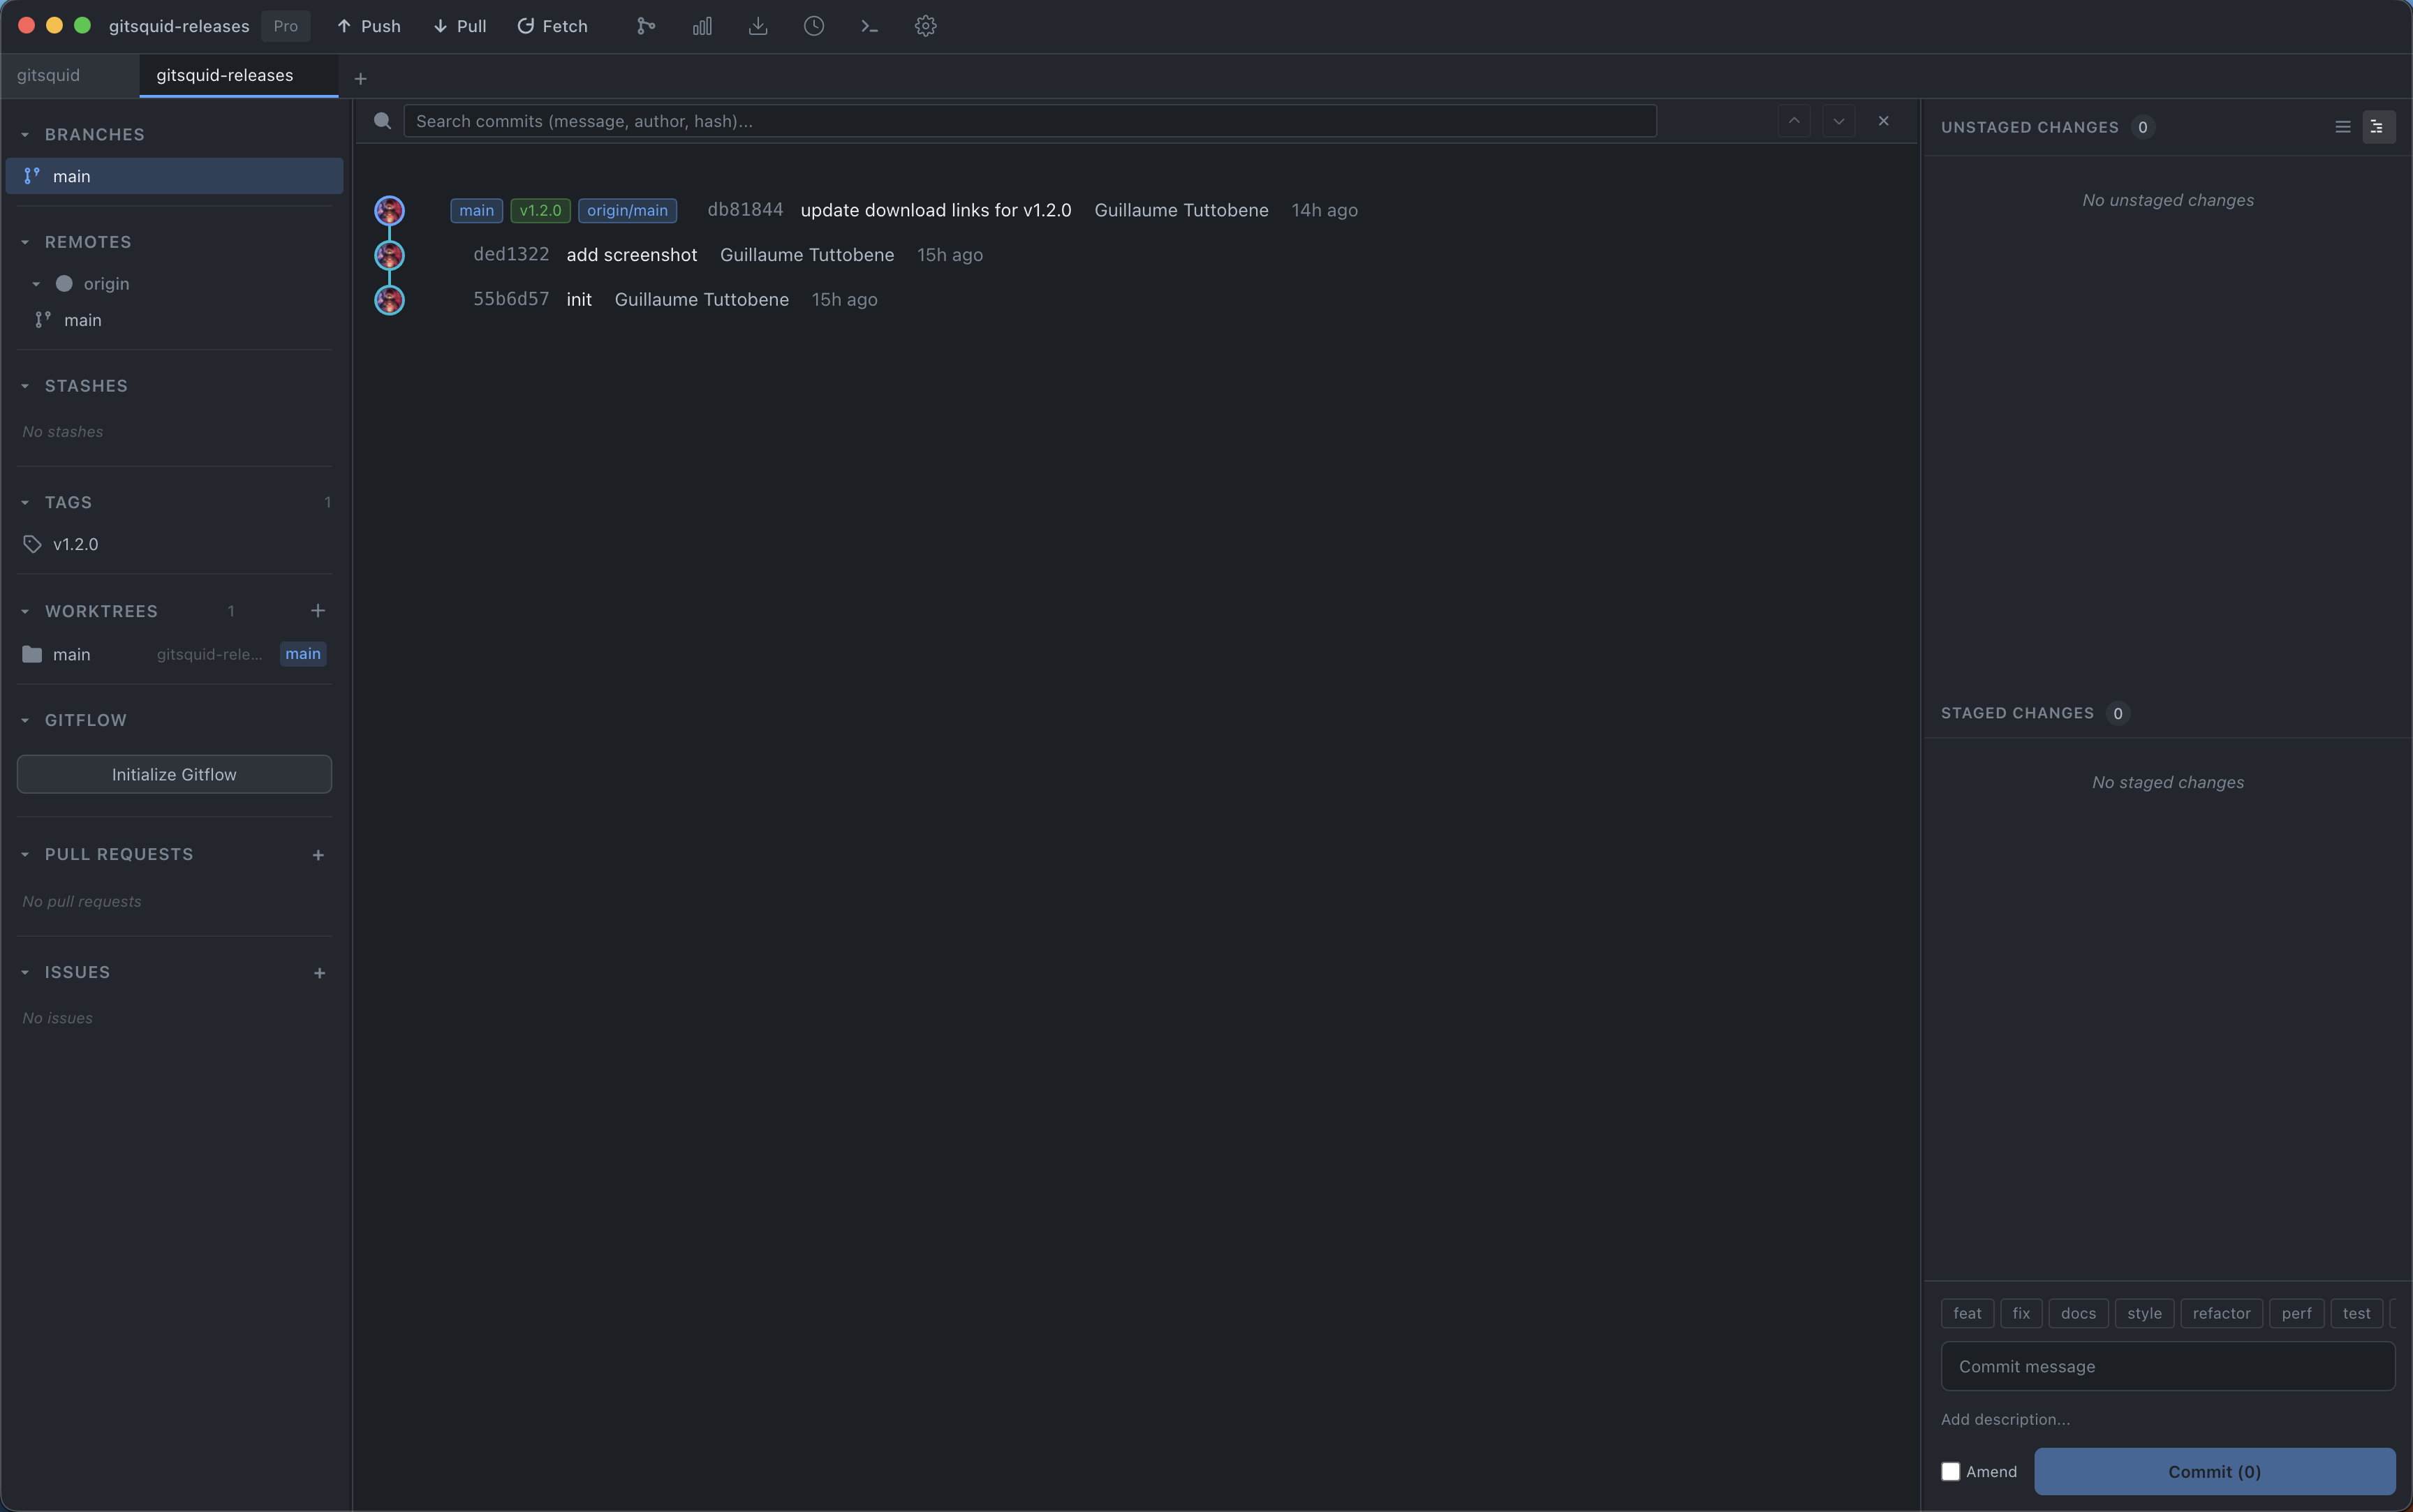Screen dimensions: 2413x1512
Task: Switch unstaged changes to list view
Action: tap(2342, 126)
